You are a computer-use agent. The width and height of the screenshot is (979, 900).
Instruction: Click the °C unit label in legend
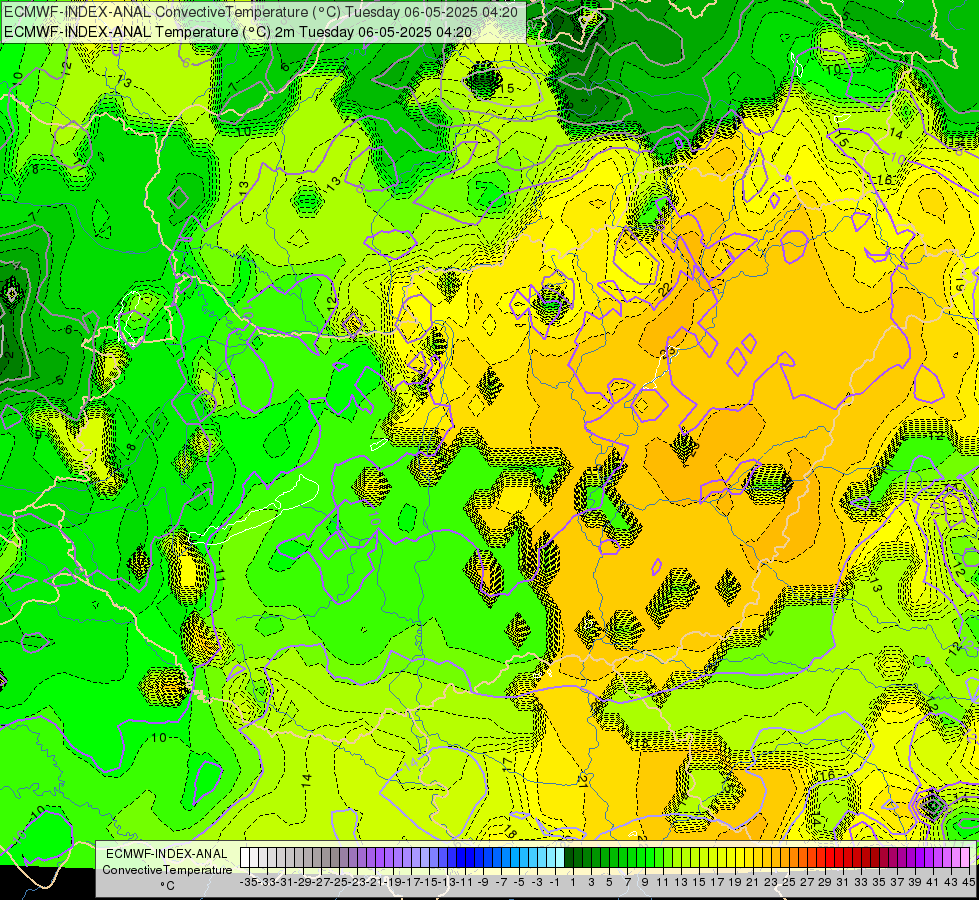pyautogui.click(x=167, y=886)
